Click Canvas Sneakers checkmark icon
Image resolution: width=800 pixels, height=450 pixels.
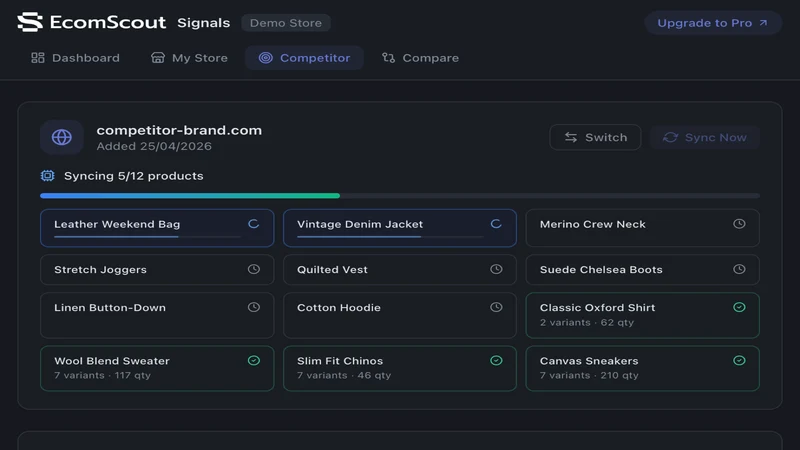coord(739,360)
